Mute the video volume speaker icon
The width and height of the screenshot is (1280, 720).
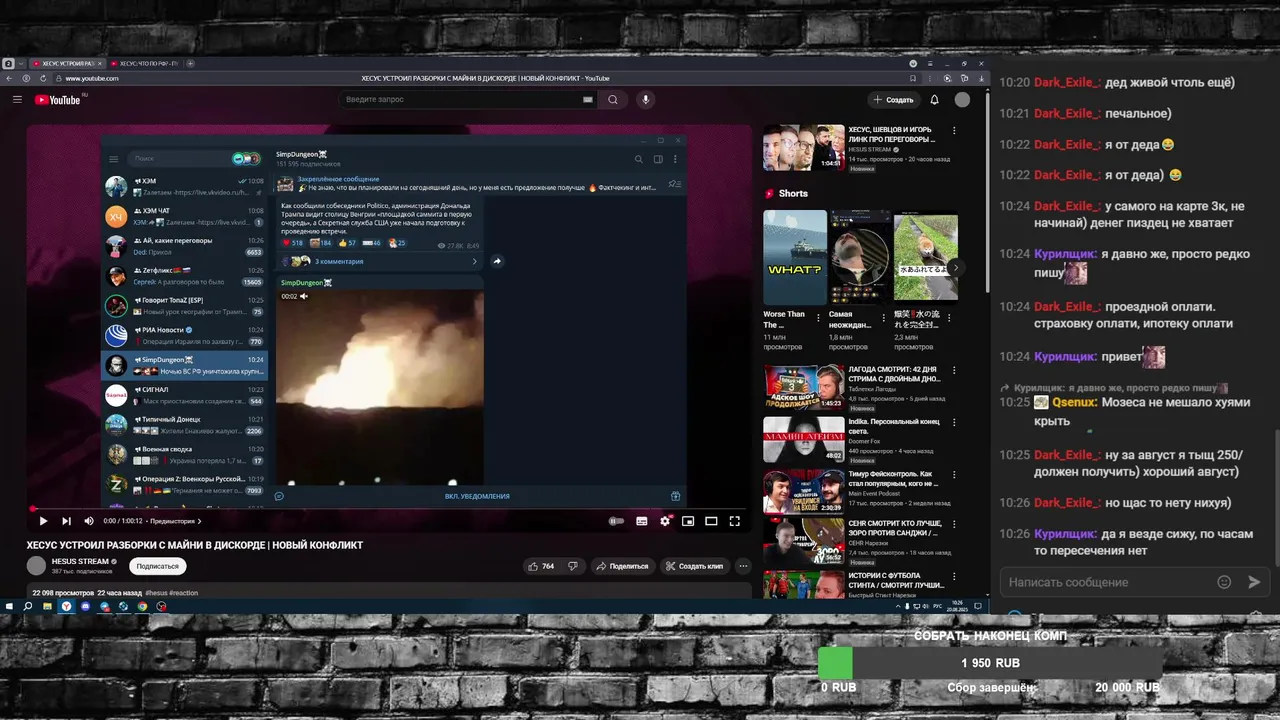(x=89, y=521)
